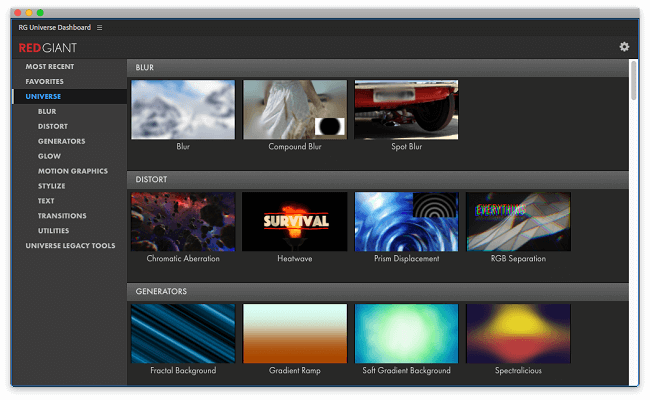Click the 'RGB Separation' caption text
This screenshot has height=400, width=650.
pos(518,258)
